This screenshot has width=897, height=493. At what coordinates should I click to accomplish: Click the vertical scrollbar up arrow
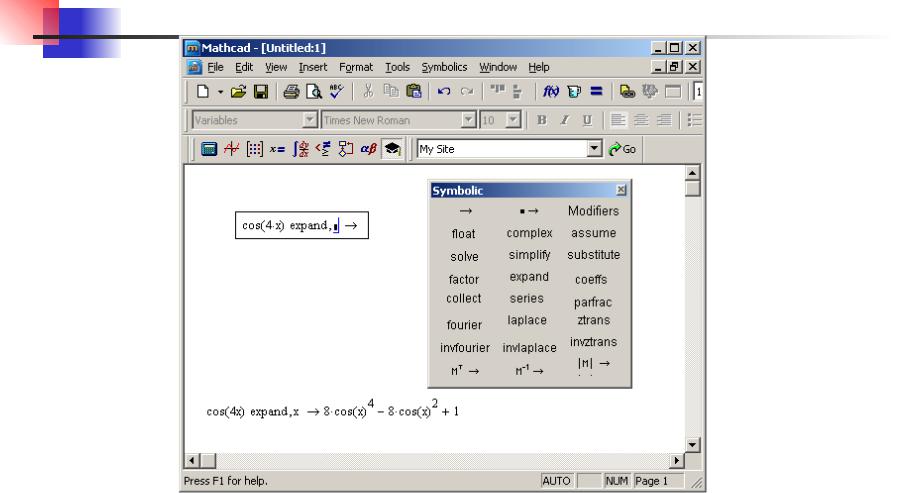(692, 173)
